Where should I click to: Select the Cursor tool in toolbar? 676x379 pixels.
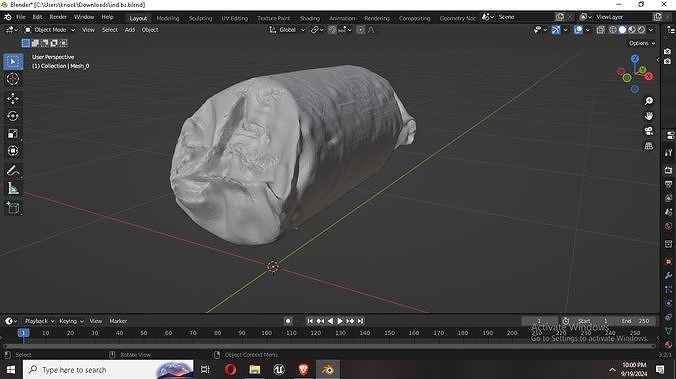13,79
